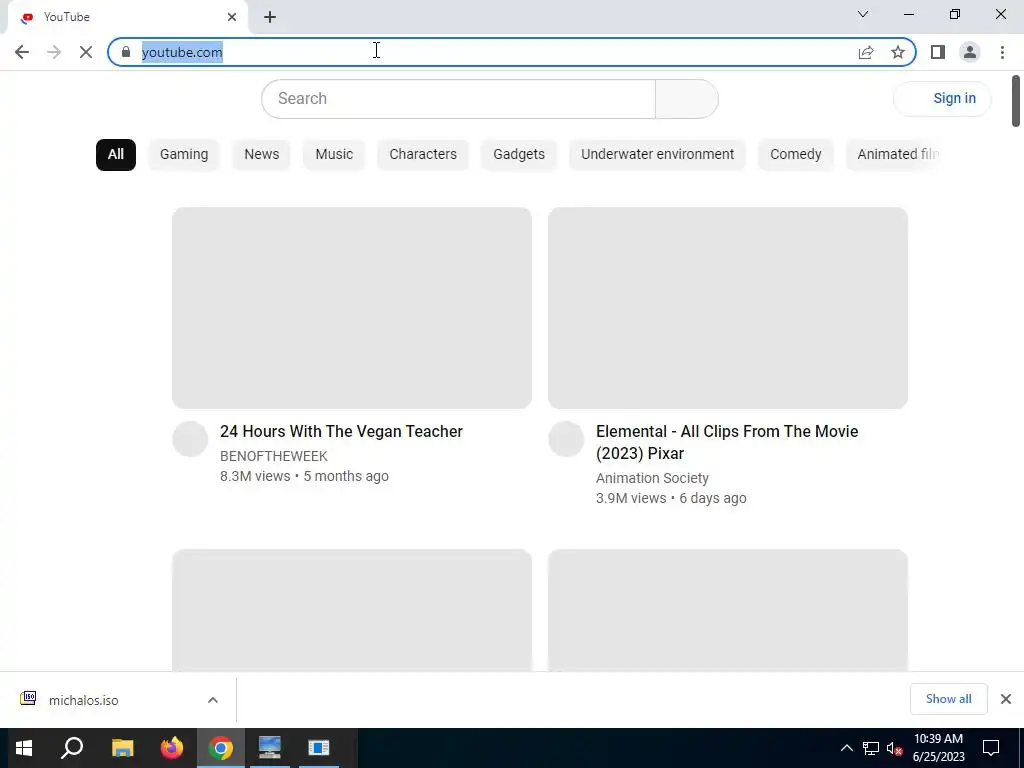The height and width of the screenshot is (768, 1024).
Task: Launch Firefox from taskbar
Action: pyautogui.click(x=172, y=748)
